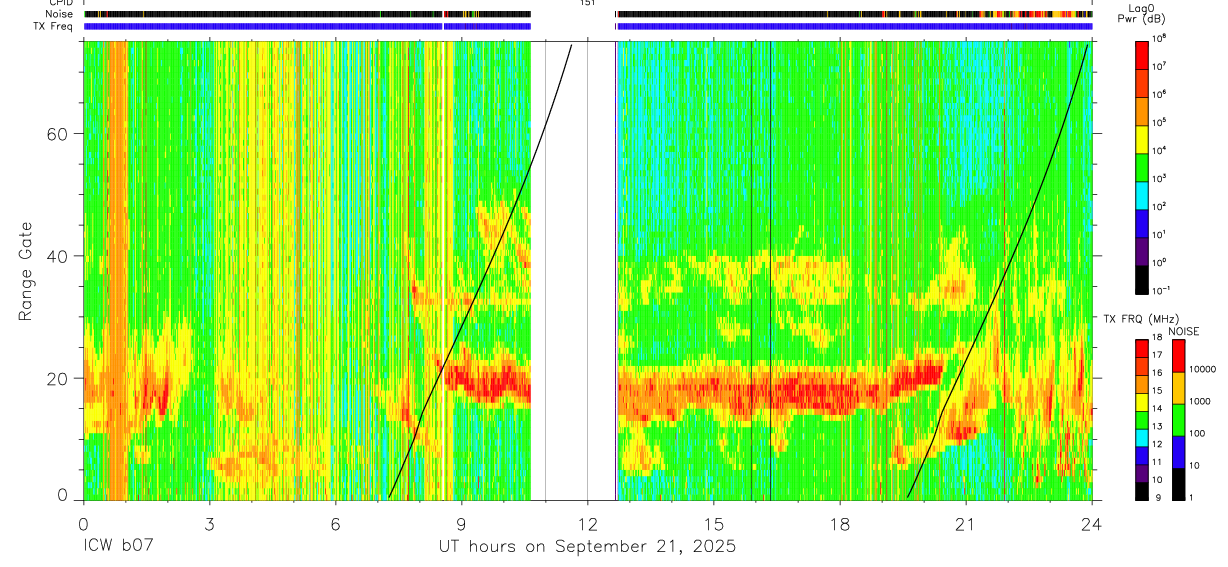Click the x-axis tick label '6'
Viewport: 1228px width, 567px height.
click(x=336, y=523)
